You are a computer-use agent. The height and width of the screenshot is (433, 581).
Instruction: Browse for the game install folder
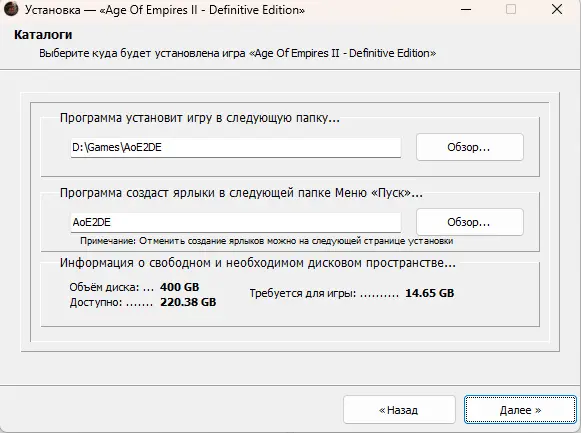click(x=469, y=147)
